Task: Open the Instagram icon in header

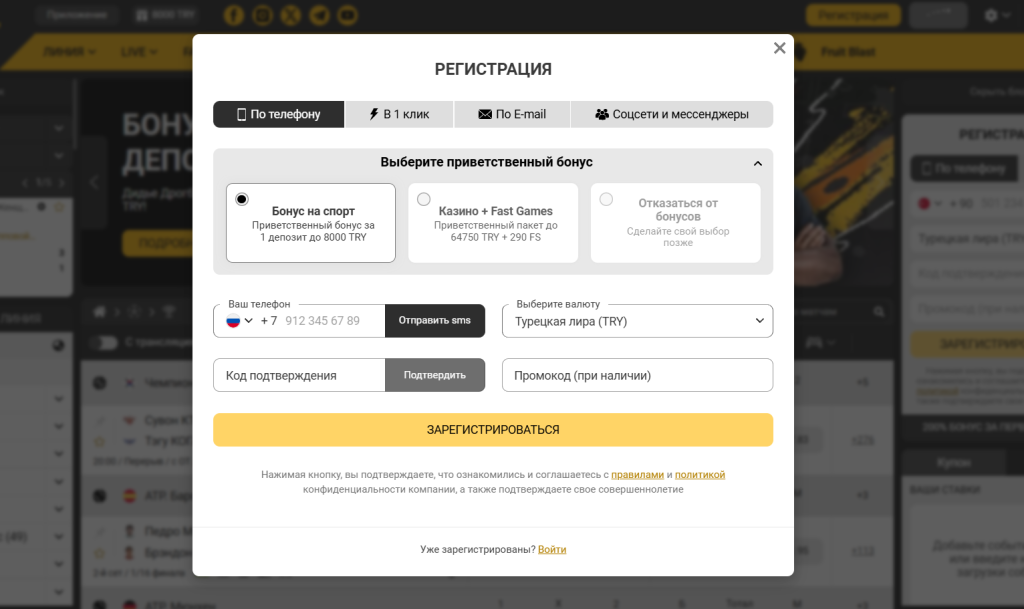Action: [263, 15]
